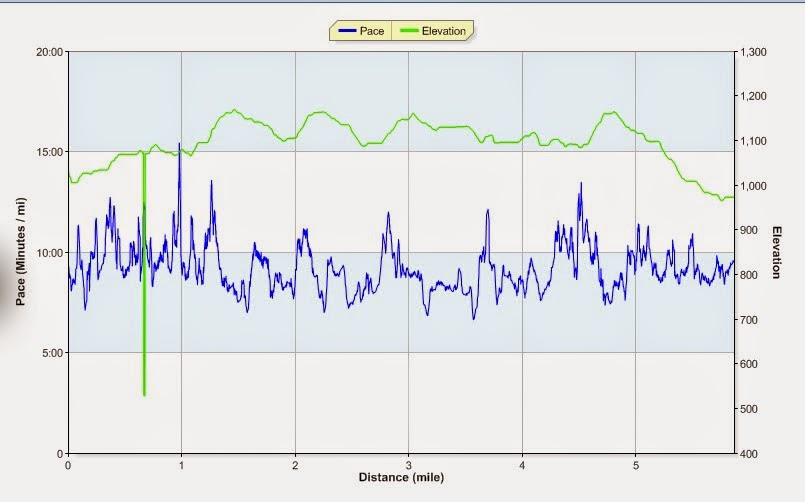Click the distance axis label '1'
The image size is (805, 502).
point(181,466)
